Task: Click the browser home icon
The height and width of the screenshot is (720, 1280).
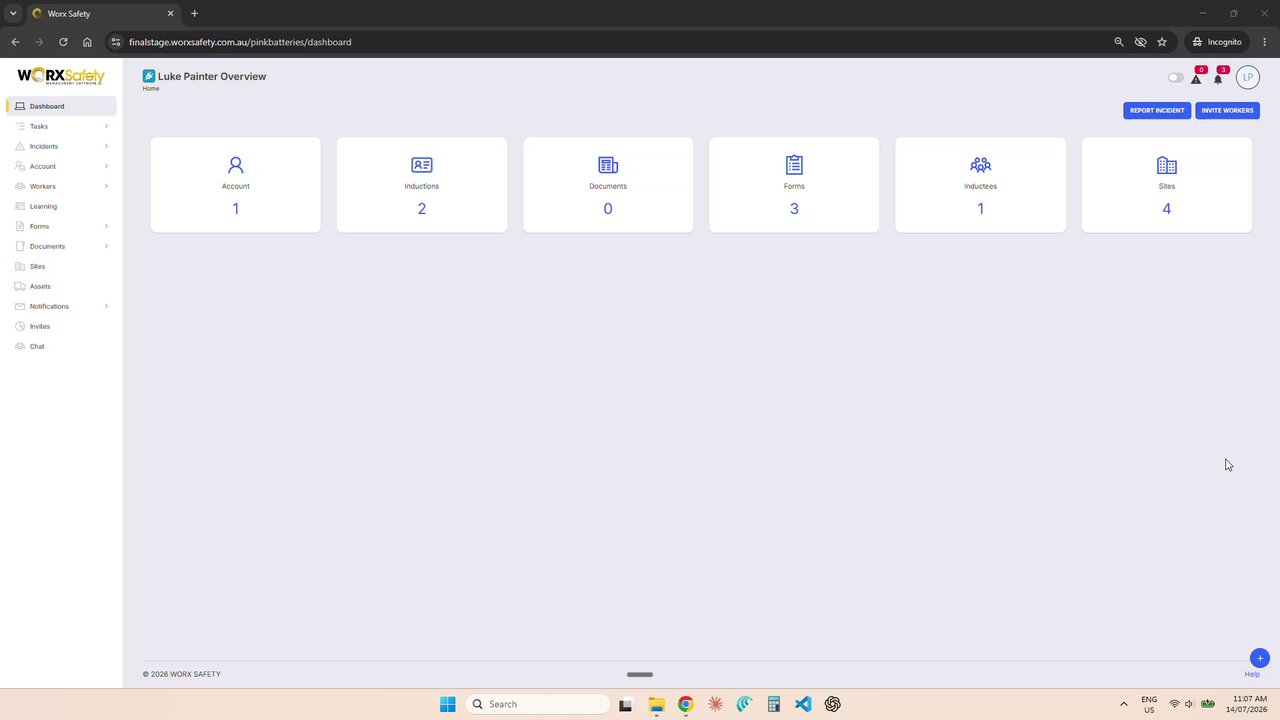Action: pyautogui.click(x=87, y=42)
